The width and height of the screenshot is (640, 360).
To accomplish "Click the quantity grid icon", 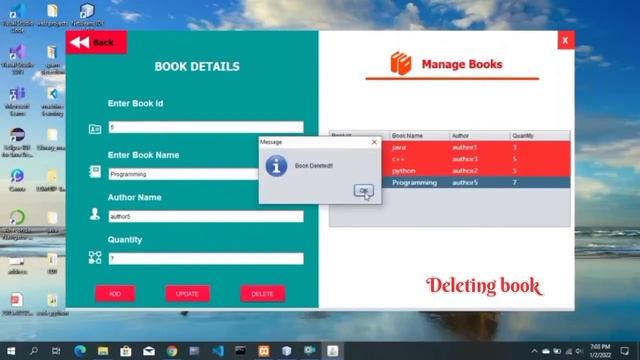I will click(95, 257).
